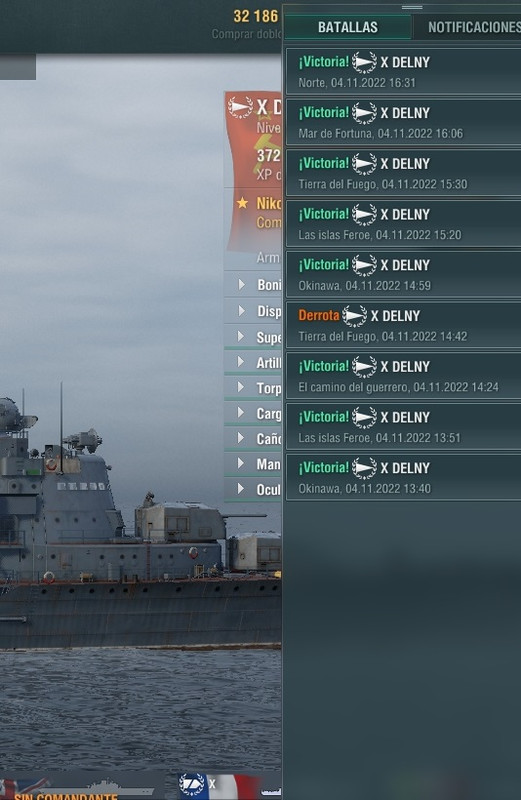Click destroyer icon in Norte 16:31 battle
The width and height of the screenshot is (521, 800).
click(x=364, y=63)
